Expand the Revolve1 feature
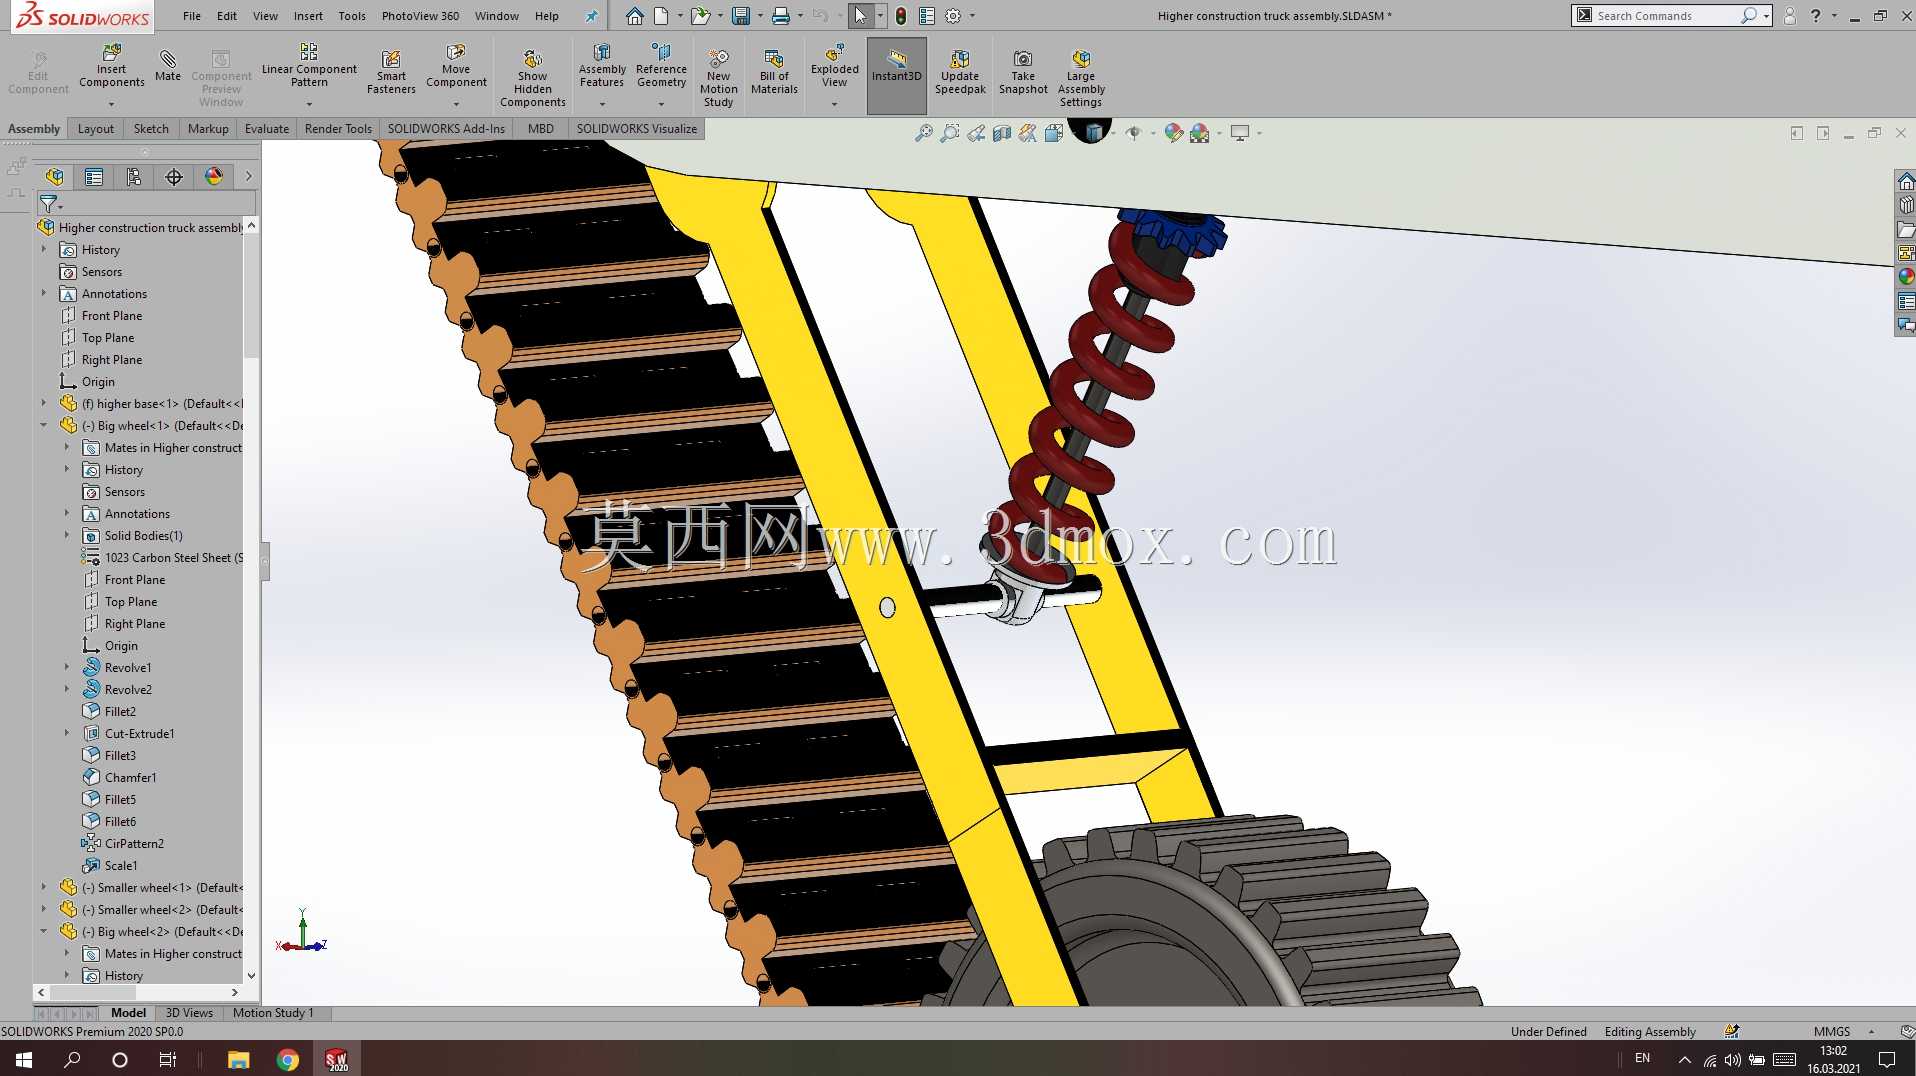The width and height of the screenshot is (1916, 1076). pyautogui.click(x=67, y=667)
